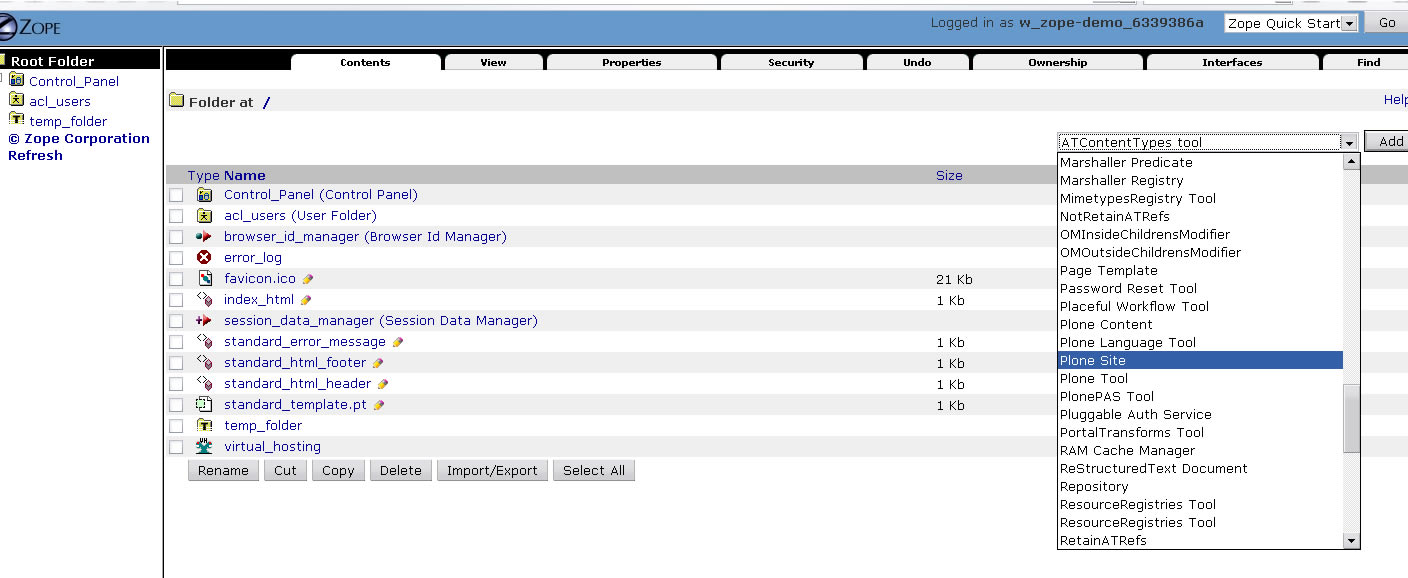
Task: Click the folder icon beside 'Folder at'
Action: (x=177, y=101)
